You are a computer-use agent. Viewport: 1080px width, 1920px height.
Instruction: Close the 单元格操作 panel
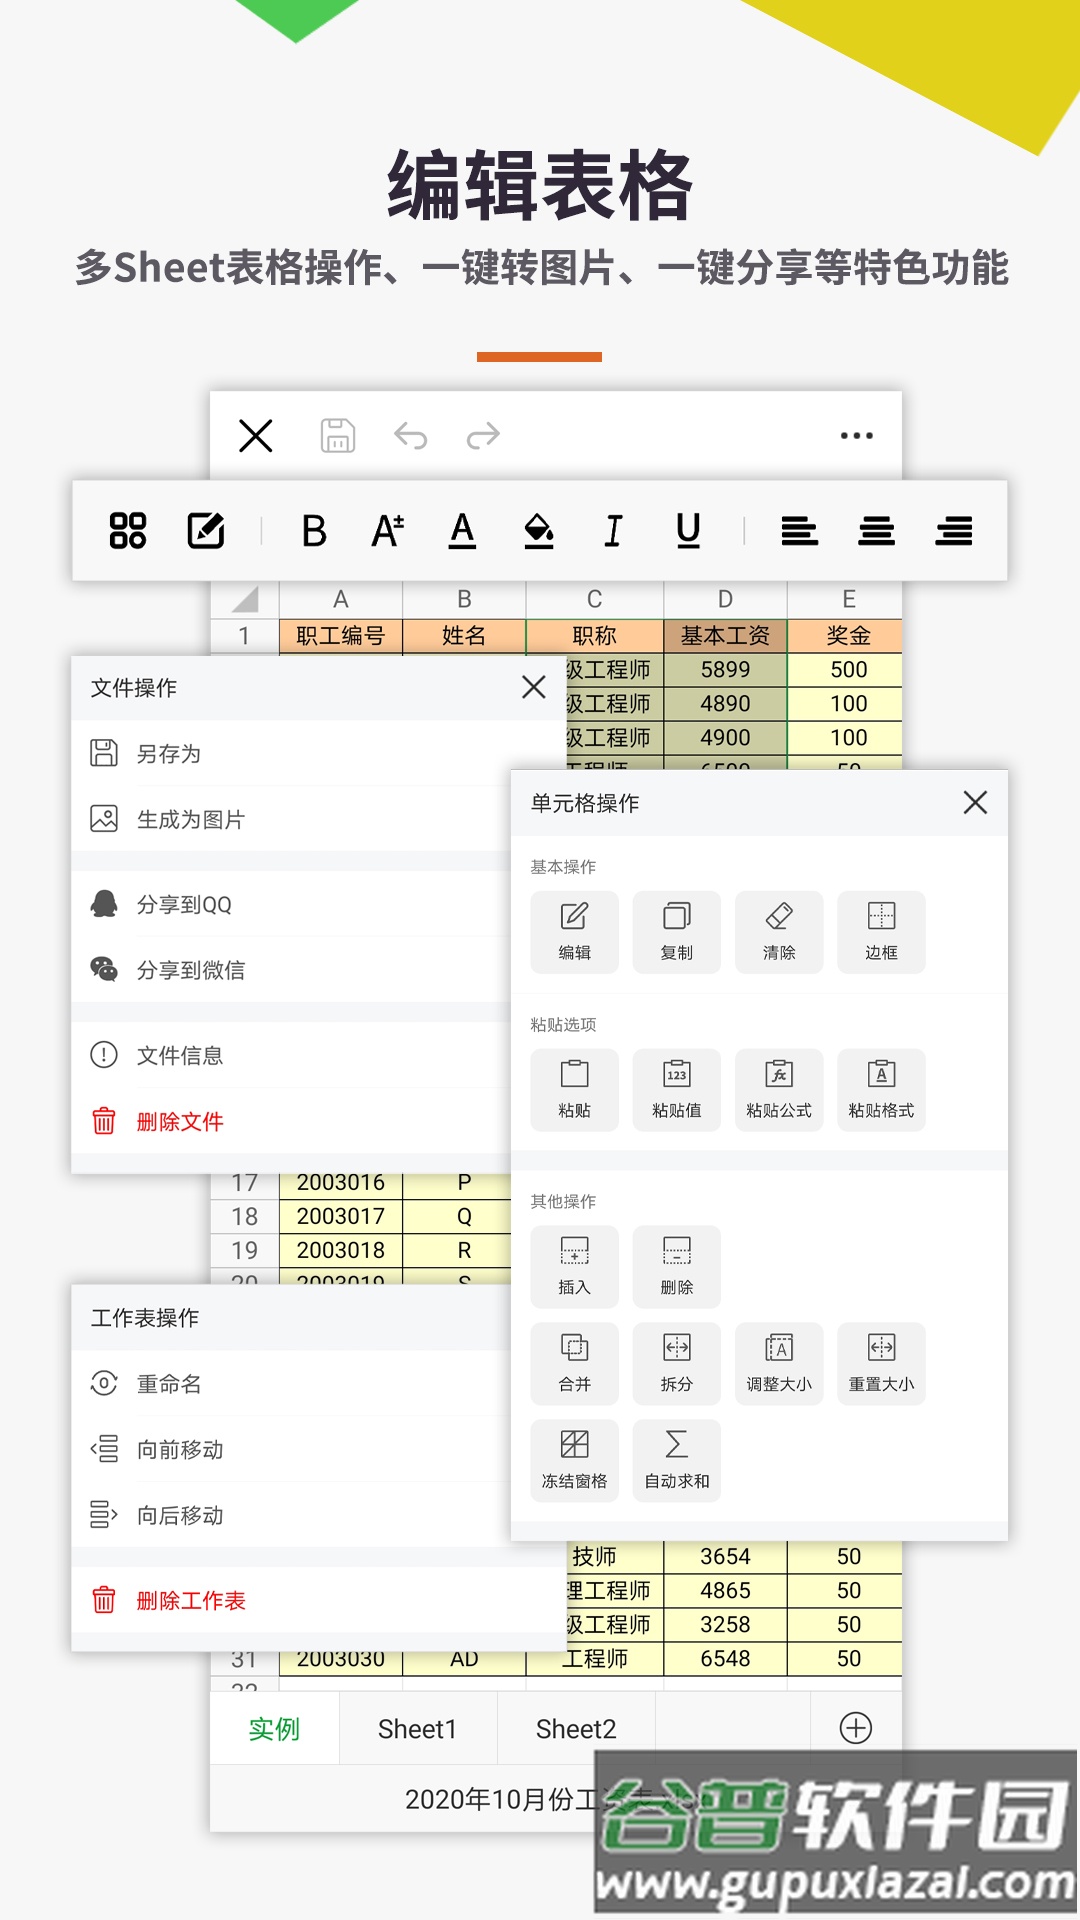coord(975,802)
